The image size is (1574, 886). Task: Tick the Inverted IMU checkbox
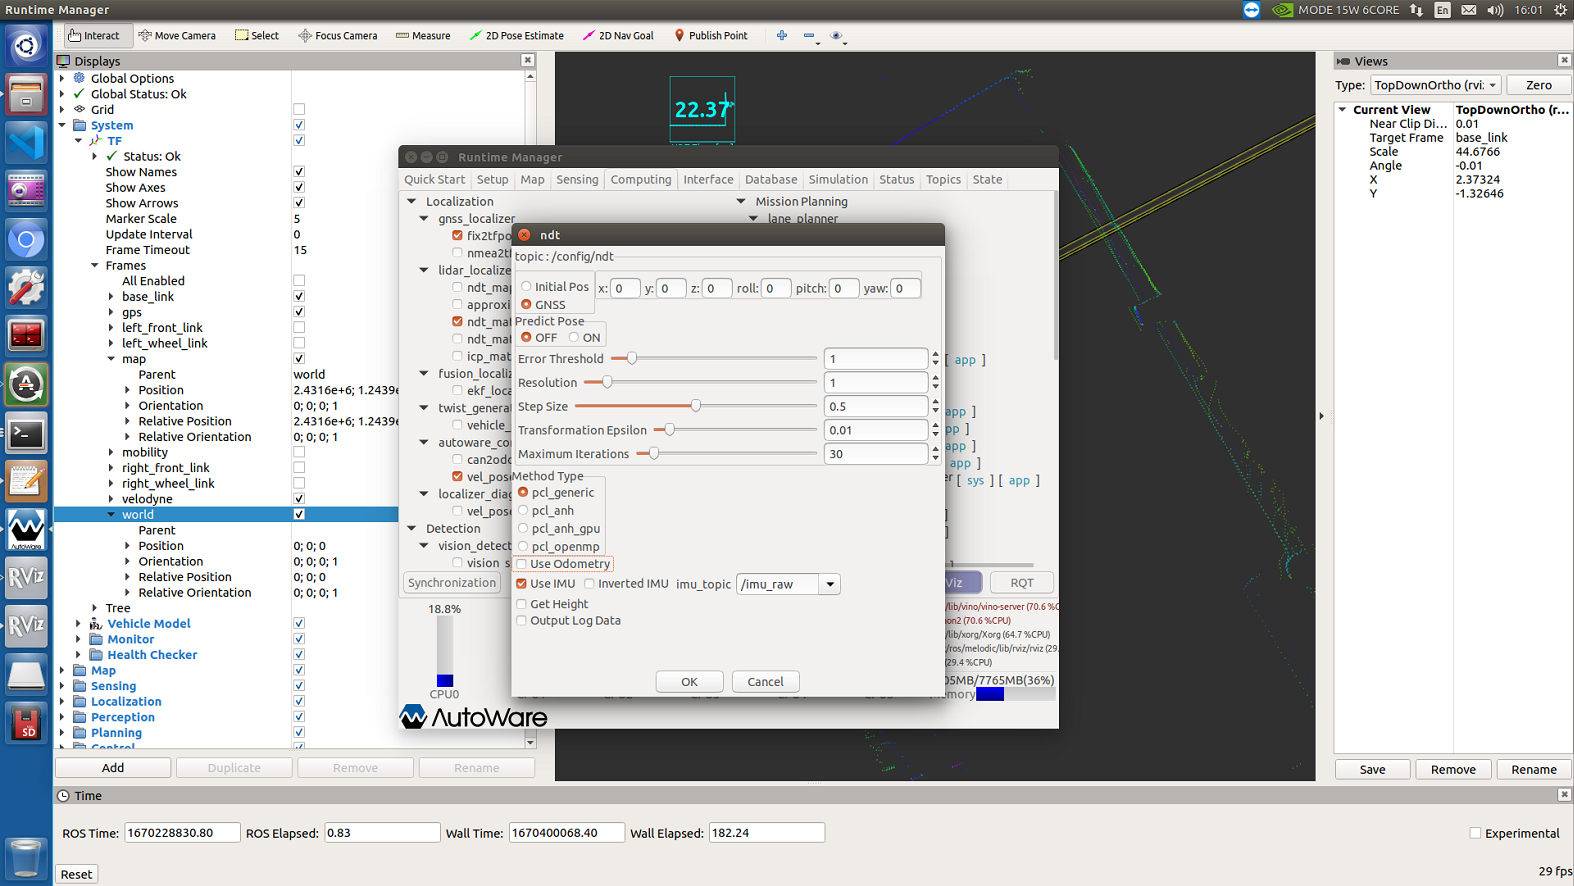click(x=590, y=584)
